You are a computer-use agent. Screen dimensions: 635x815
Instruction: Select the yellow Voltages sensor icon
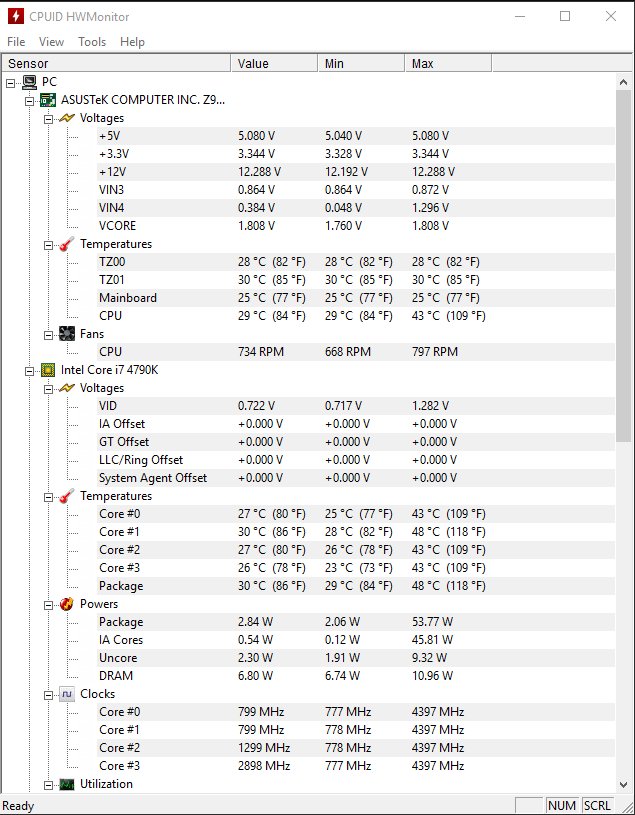click(67, 117)
